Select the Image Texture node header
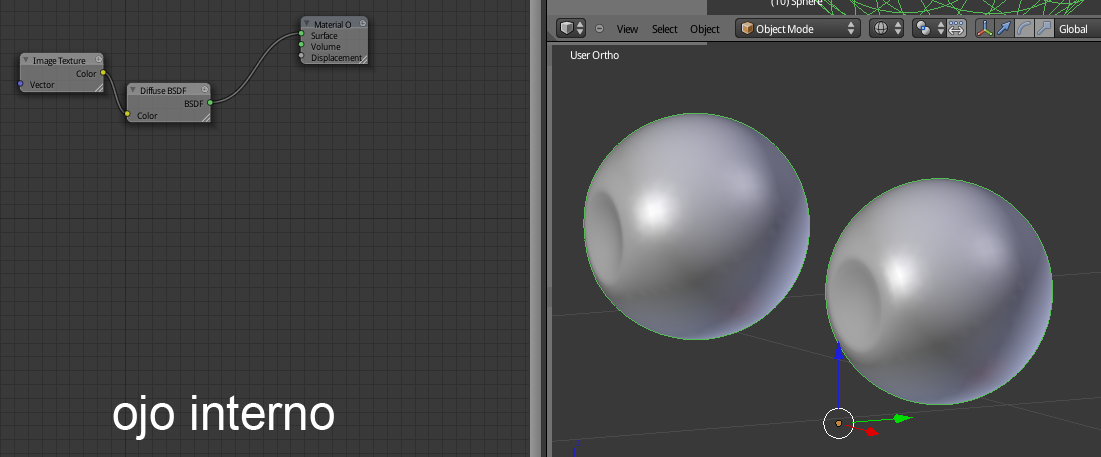Viewport: 1101px width, 457px height. 62,60
